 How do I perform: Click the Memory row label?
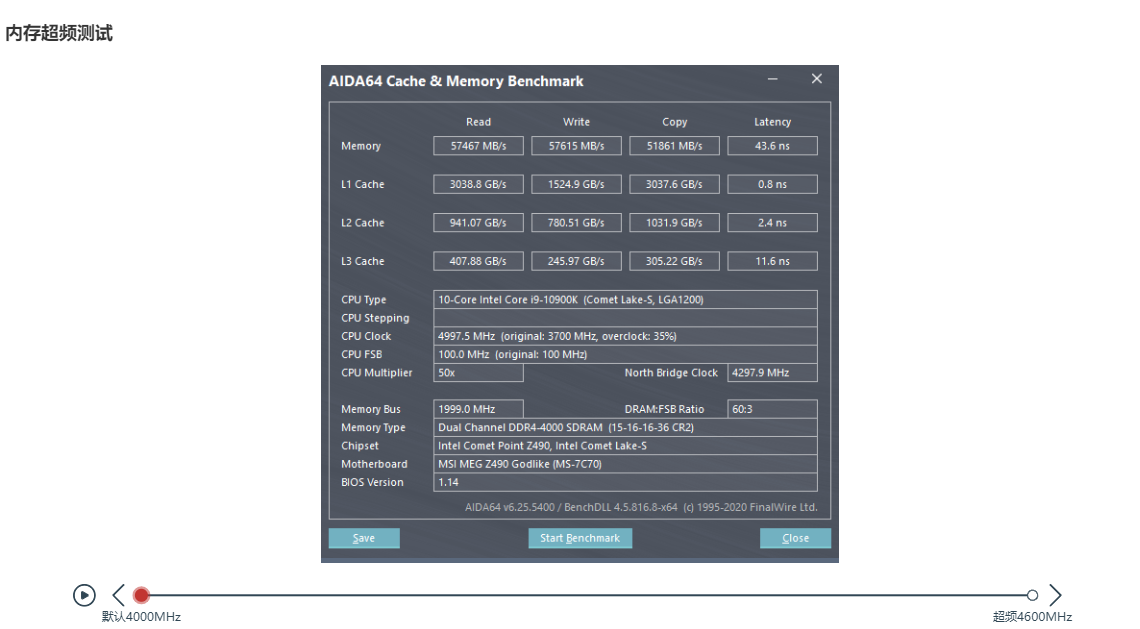[x=361, y=146]
